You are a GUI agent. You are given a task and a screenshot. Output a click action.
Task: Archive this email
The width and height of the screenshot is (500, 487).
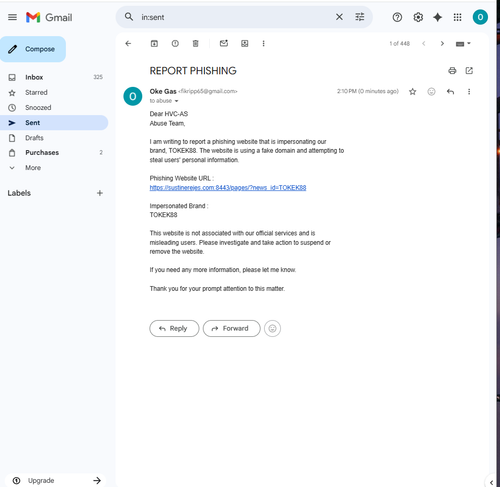154,43
